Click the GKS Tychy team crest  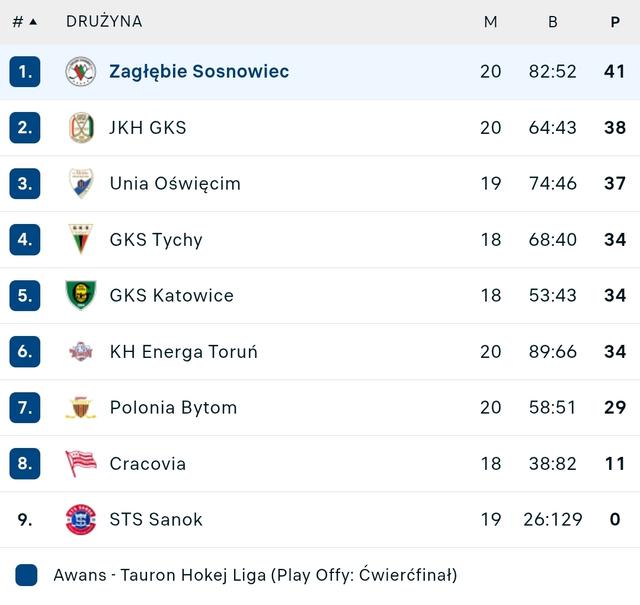[80, 240]
